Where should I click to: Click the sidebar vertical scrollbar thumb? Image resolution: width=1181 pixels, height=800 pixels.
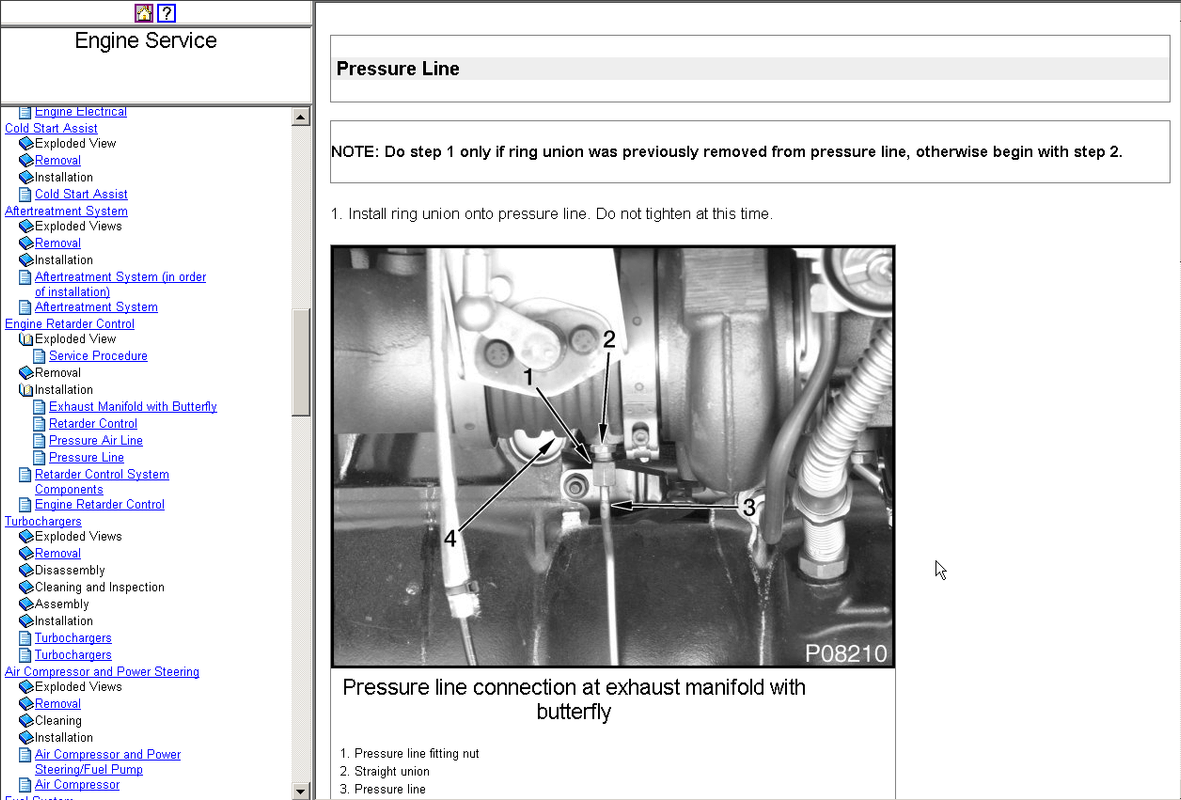[301, 362]
